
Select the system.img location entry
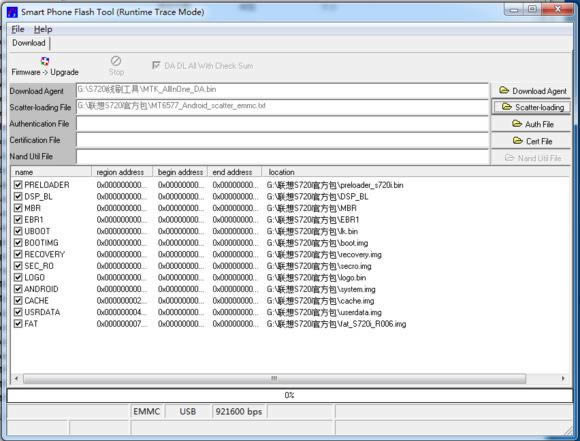(x=321, y=289)
